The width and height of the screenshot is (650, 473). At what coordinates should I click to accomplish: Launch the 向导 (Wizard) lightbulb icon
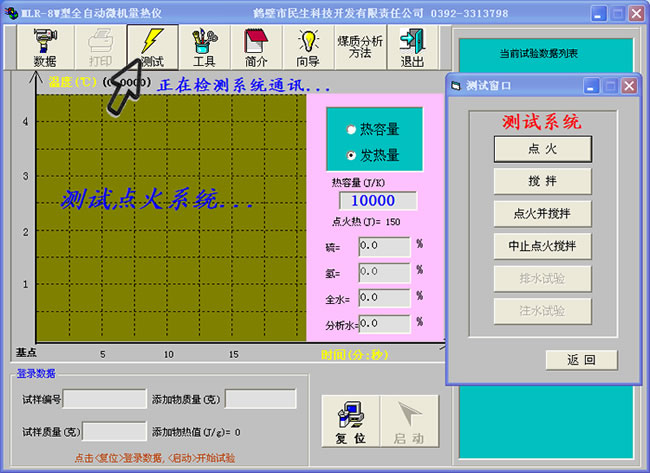point(308,47)
